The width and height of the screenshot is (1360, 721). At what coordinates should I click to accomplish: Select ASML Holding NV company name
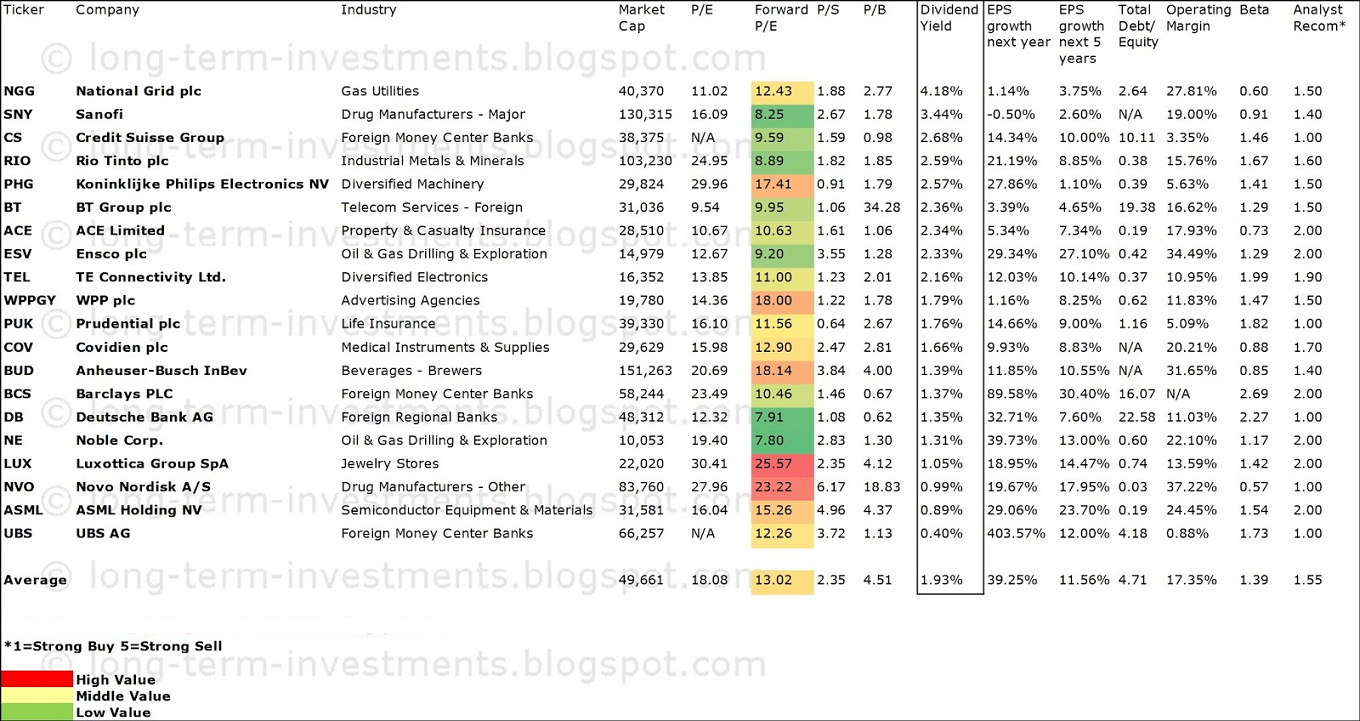click(139, 510)
